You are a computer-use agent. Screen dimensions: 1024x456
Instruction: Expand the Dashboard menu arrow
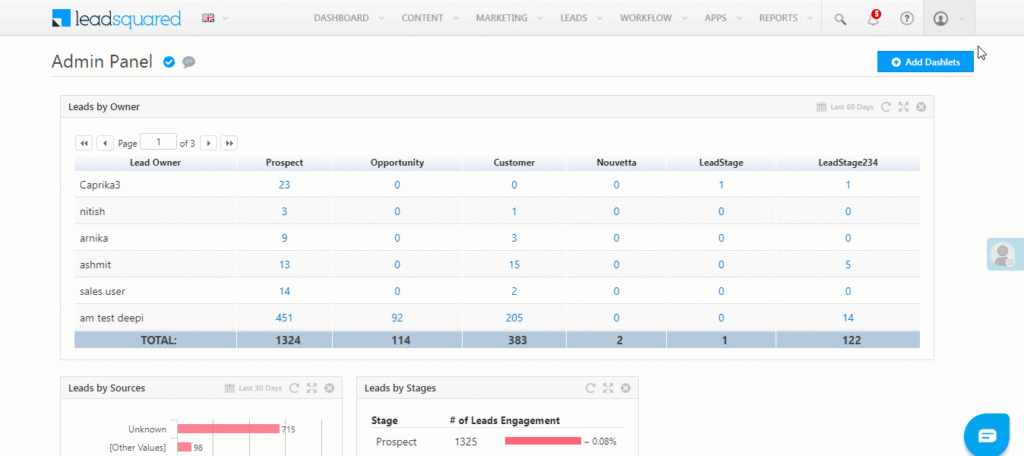[381, 19]
